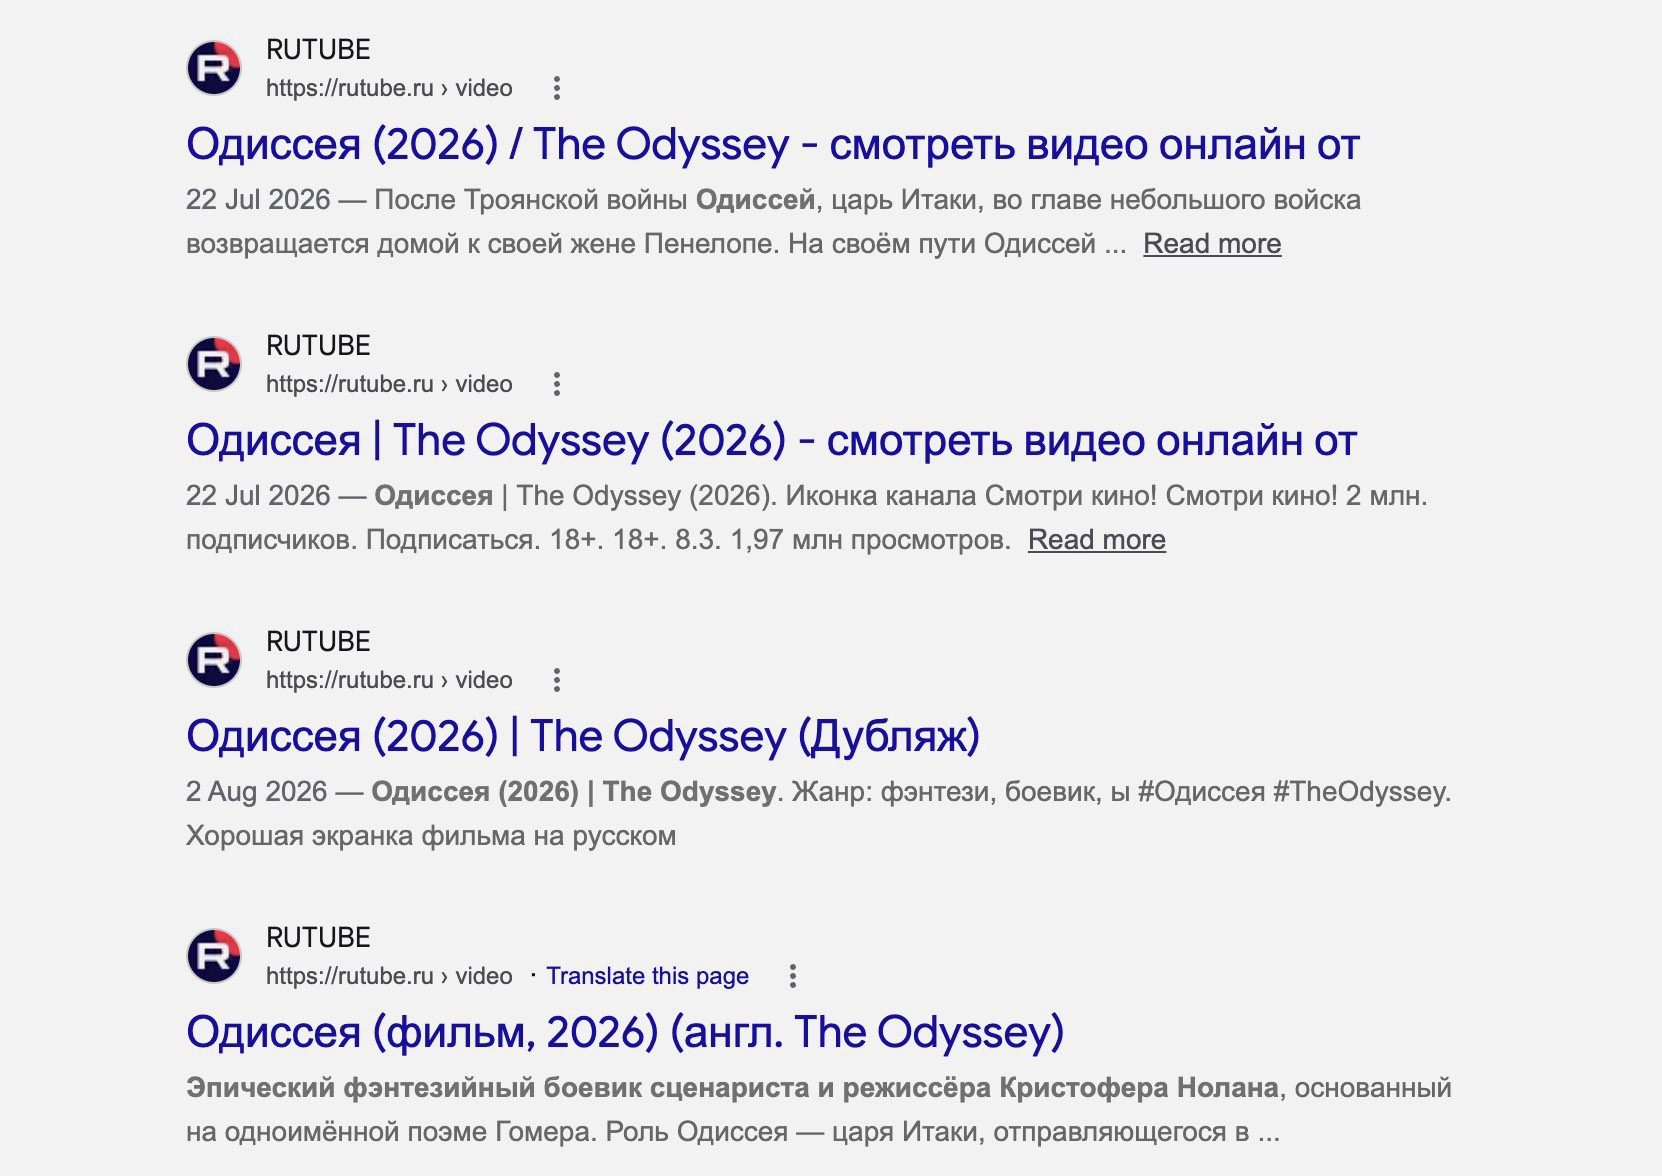Open three-dot menu of first result

[557, 88]
